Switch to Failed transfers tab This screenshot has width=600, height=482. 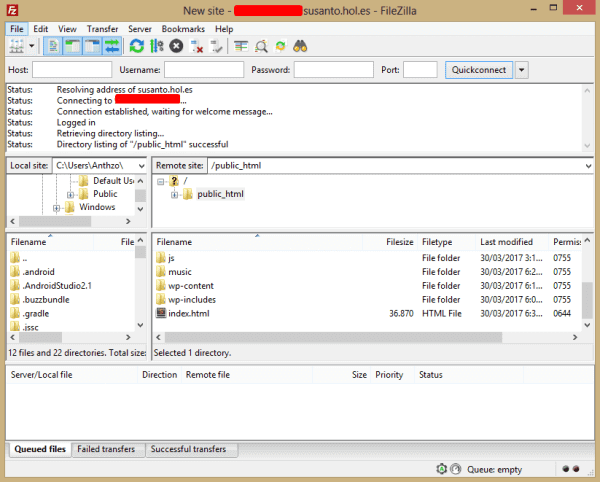click(106, 449)
